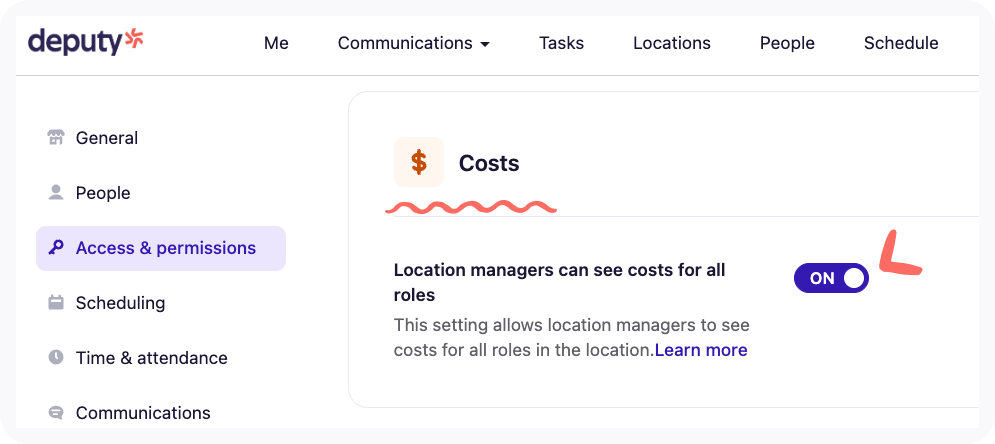Click the Time & attendance clock icon
This screenshot has width=995, height=444.
click(56, 358)
